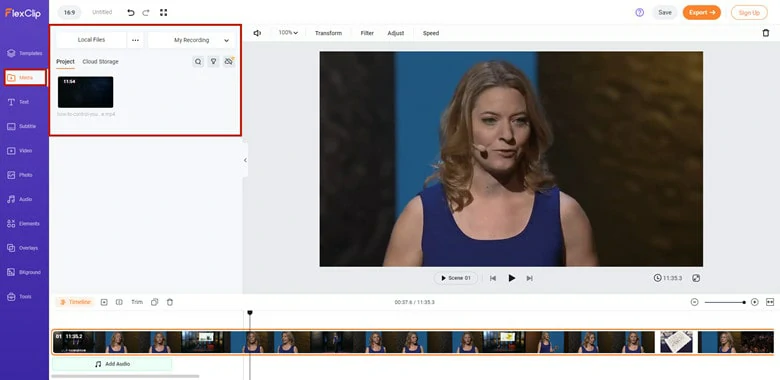
Task: Select the 11:54 video thumbnail in Project
Action: pyautogui.click(x=86, y=92)
